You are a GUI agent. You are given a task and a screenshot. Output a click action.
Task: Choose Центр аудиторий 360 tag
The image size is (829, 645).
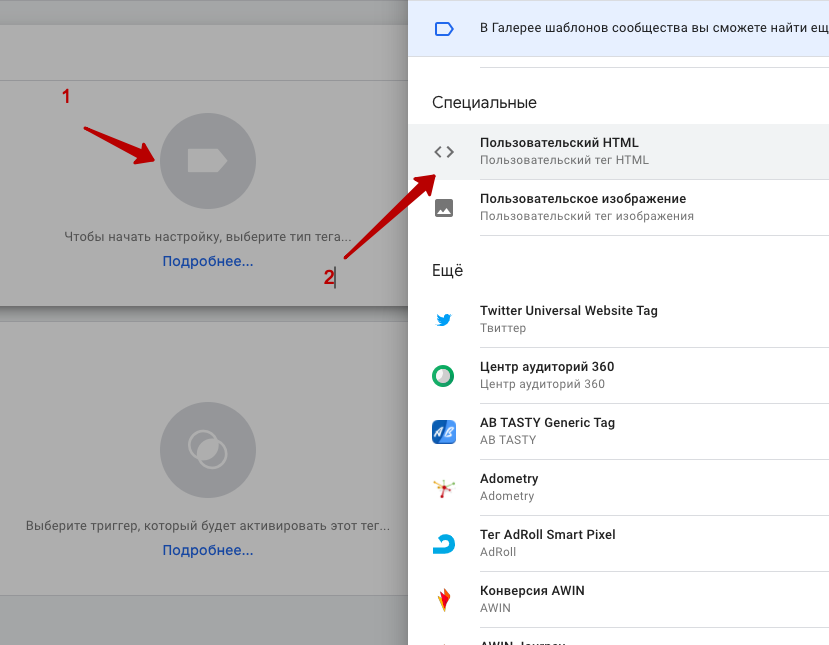click(546, 367)
